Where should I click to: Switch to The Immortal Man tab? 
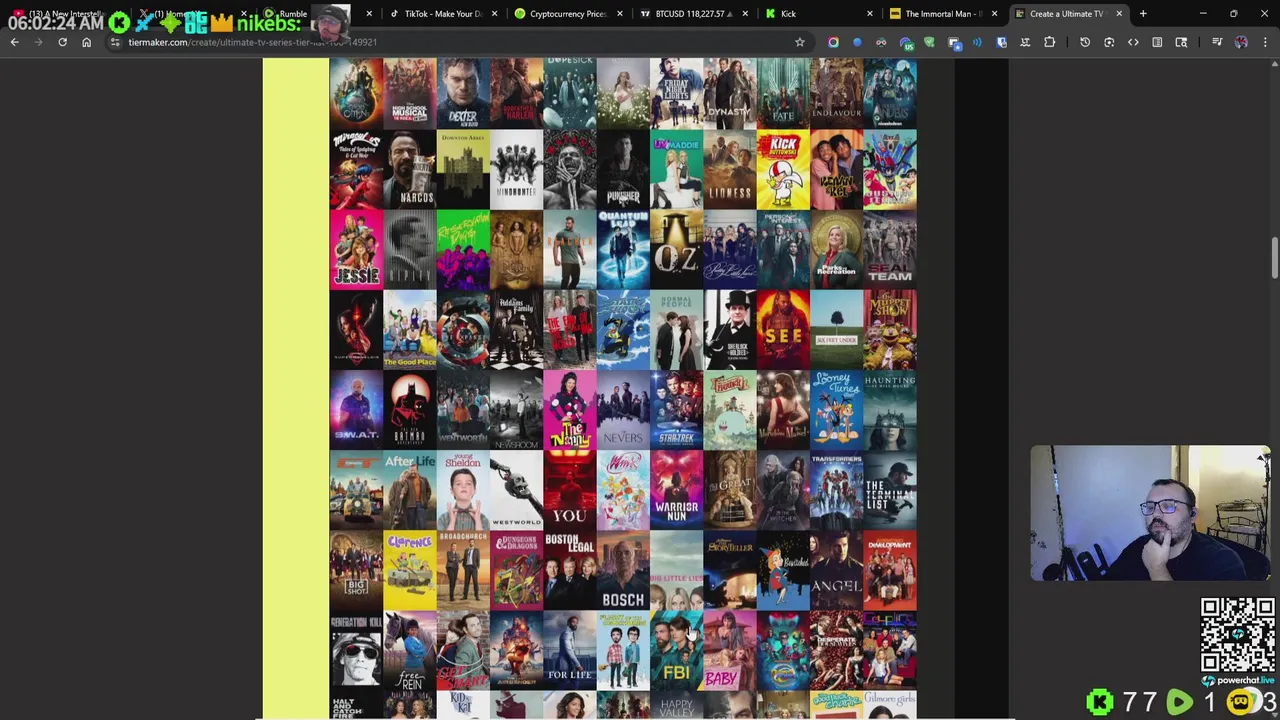coord(943,14)
